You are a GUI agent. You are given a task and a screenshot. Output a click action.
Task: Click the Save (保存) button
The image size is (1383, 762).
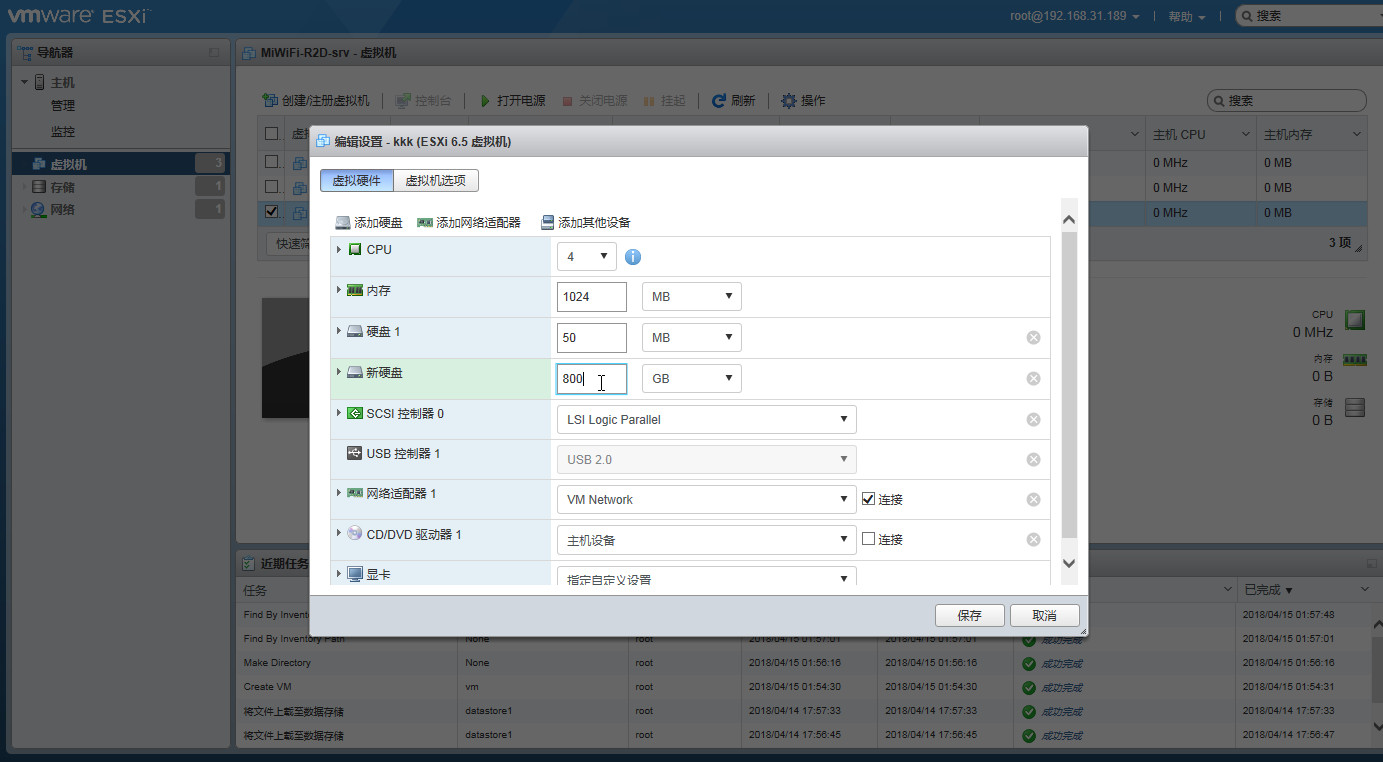click(969, 615)
